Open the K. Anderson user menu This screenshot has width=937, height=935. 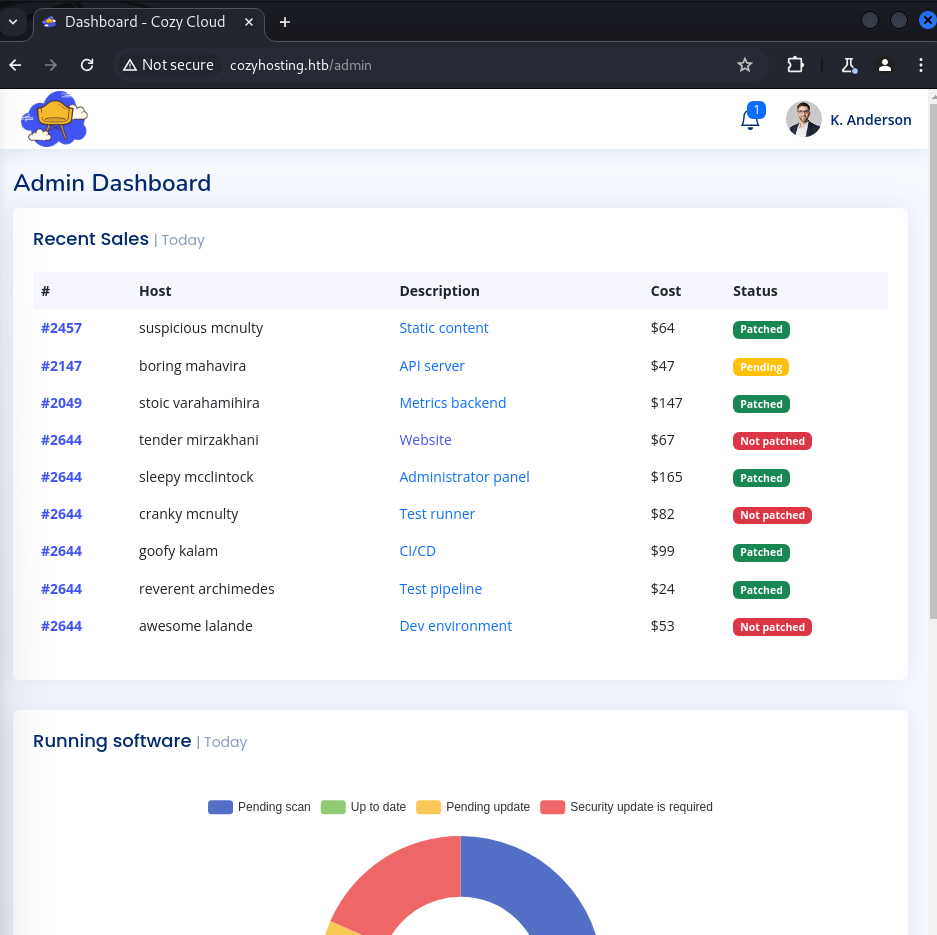tap(870, 120)
